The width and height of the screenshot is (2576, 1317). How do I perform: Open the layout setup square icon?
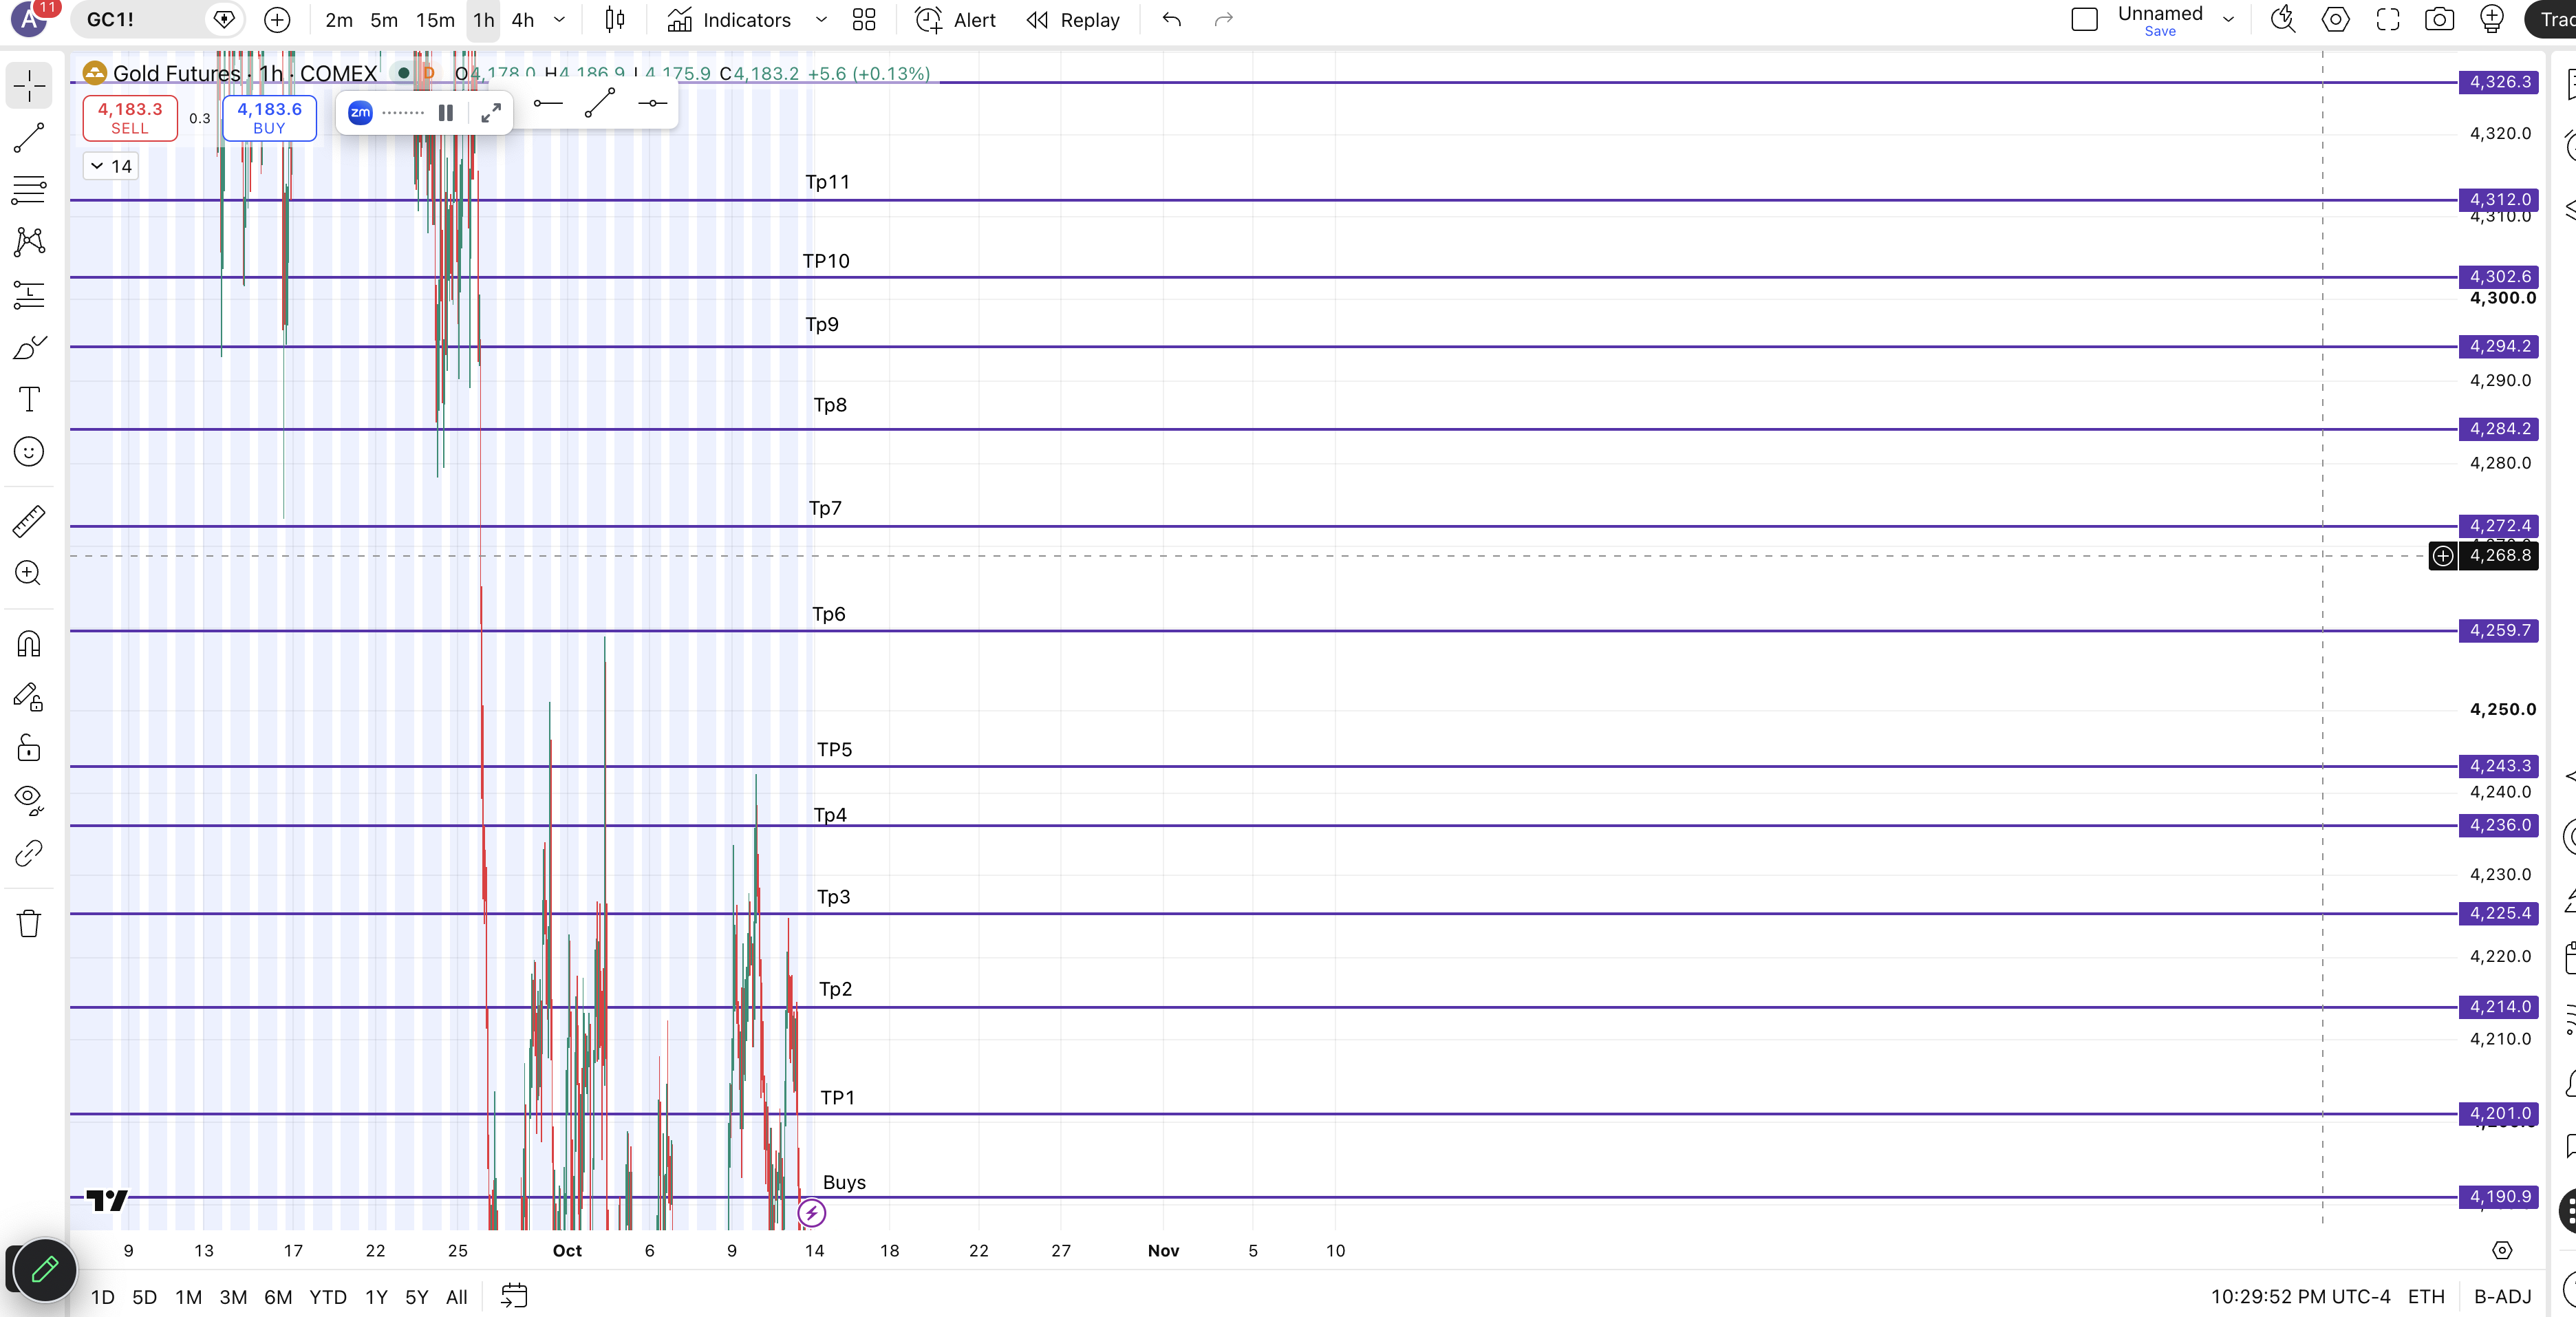[2085, 20]
